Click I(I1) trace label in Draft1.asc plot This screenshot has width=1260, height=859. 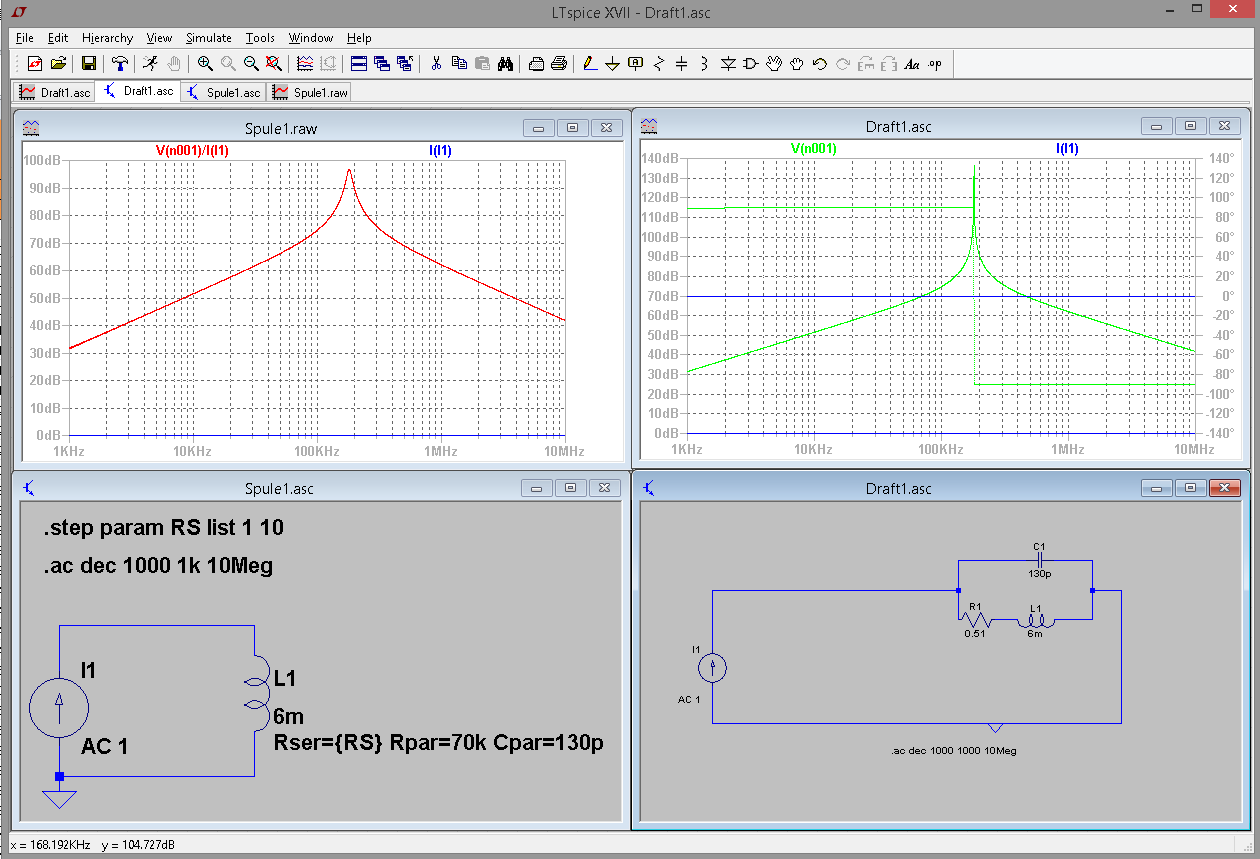click(x=1067, y=149)
